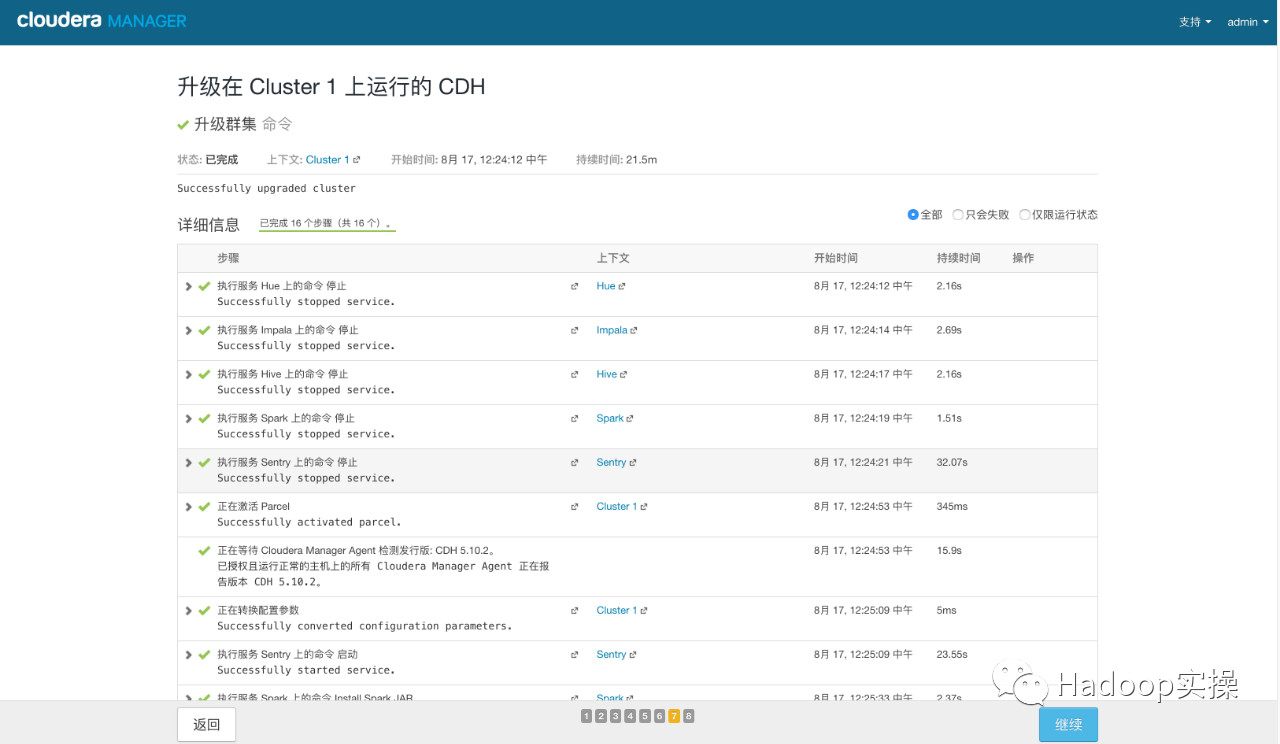Go to wizard step 3
1280x744 pixels.
pyautogui.click(x=615, y=716)
